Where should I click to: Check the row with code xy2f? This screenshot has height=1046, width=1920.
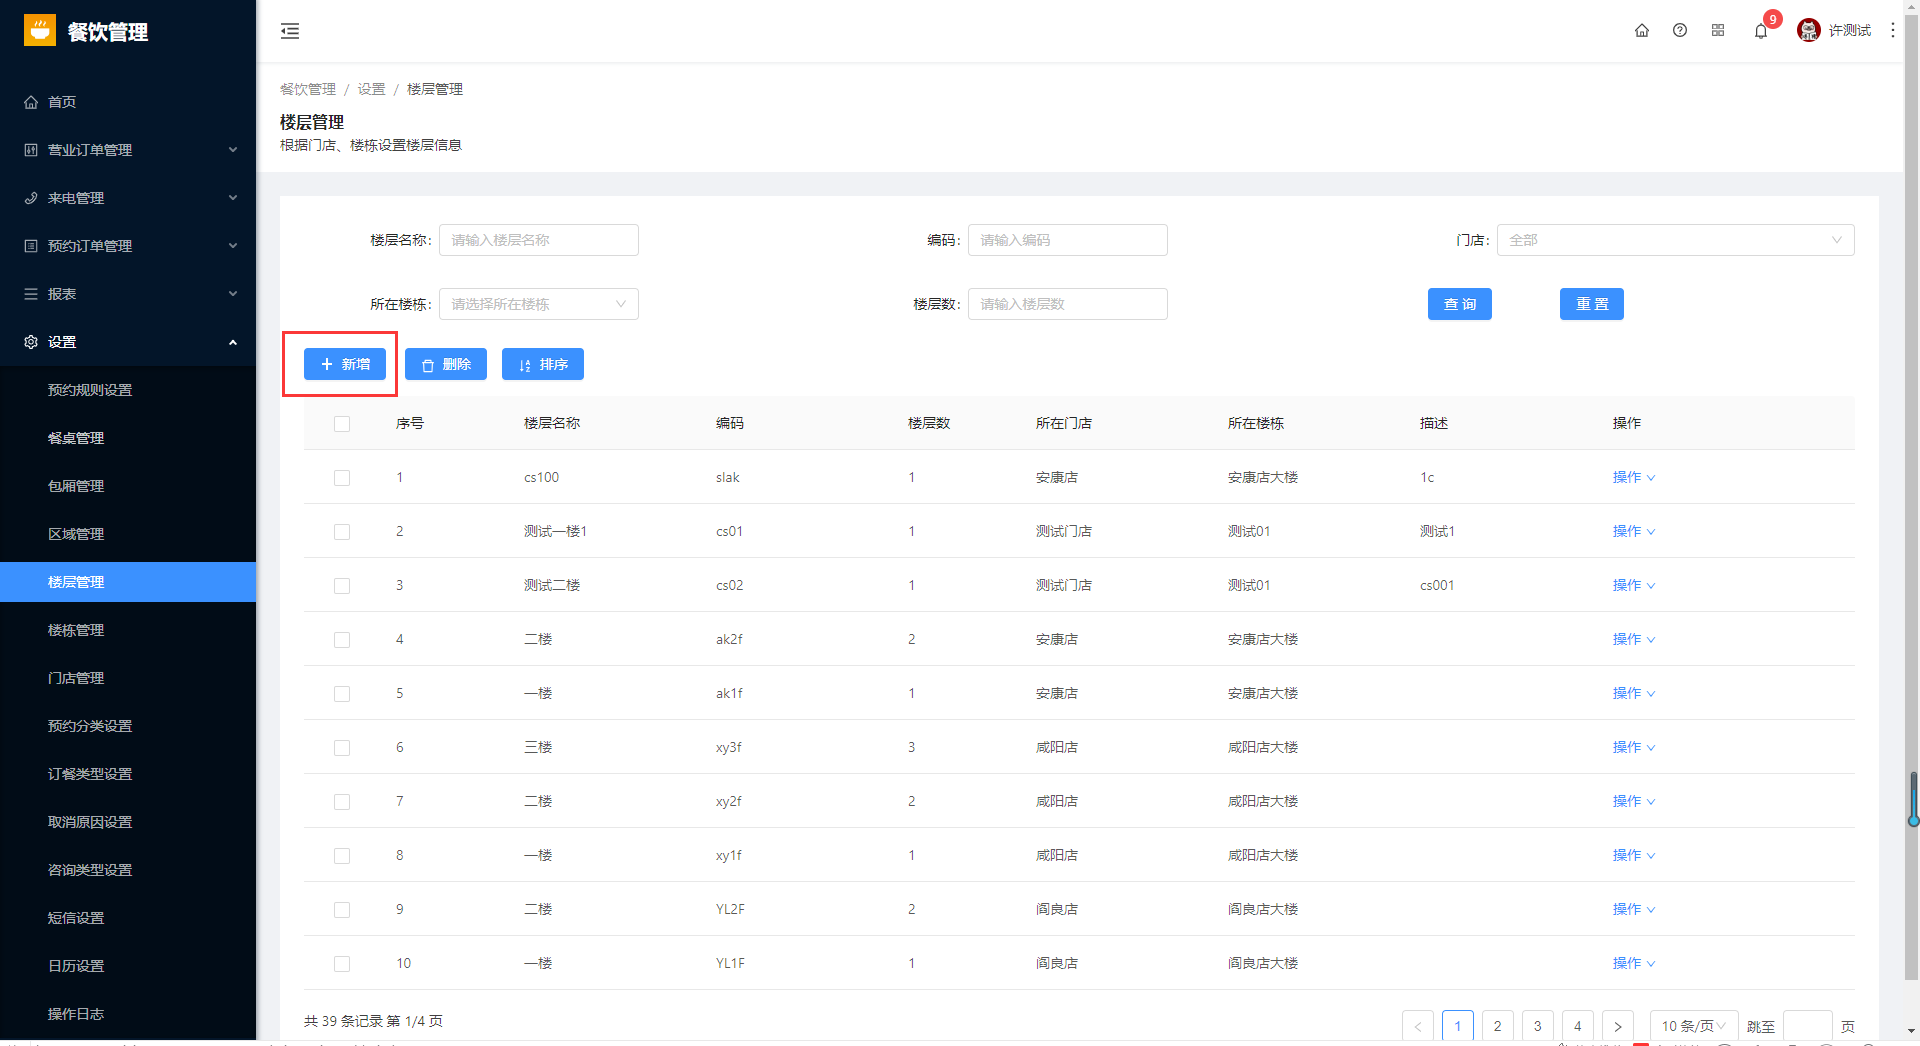pyautogui.click(x=342, y=802)
